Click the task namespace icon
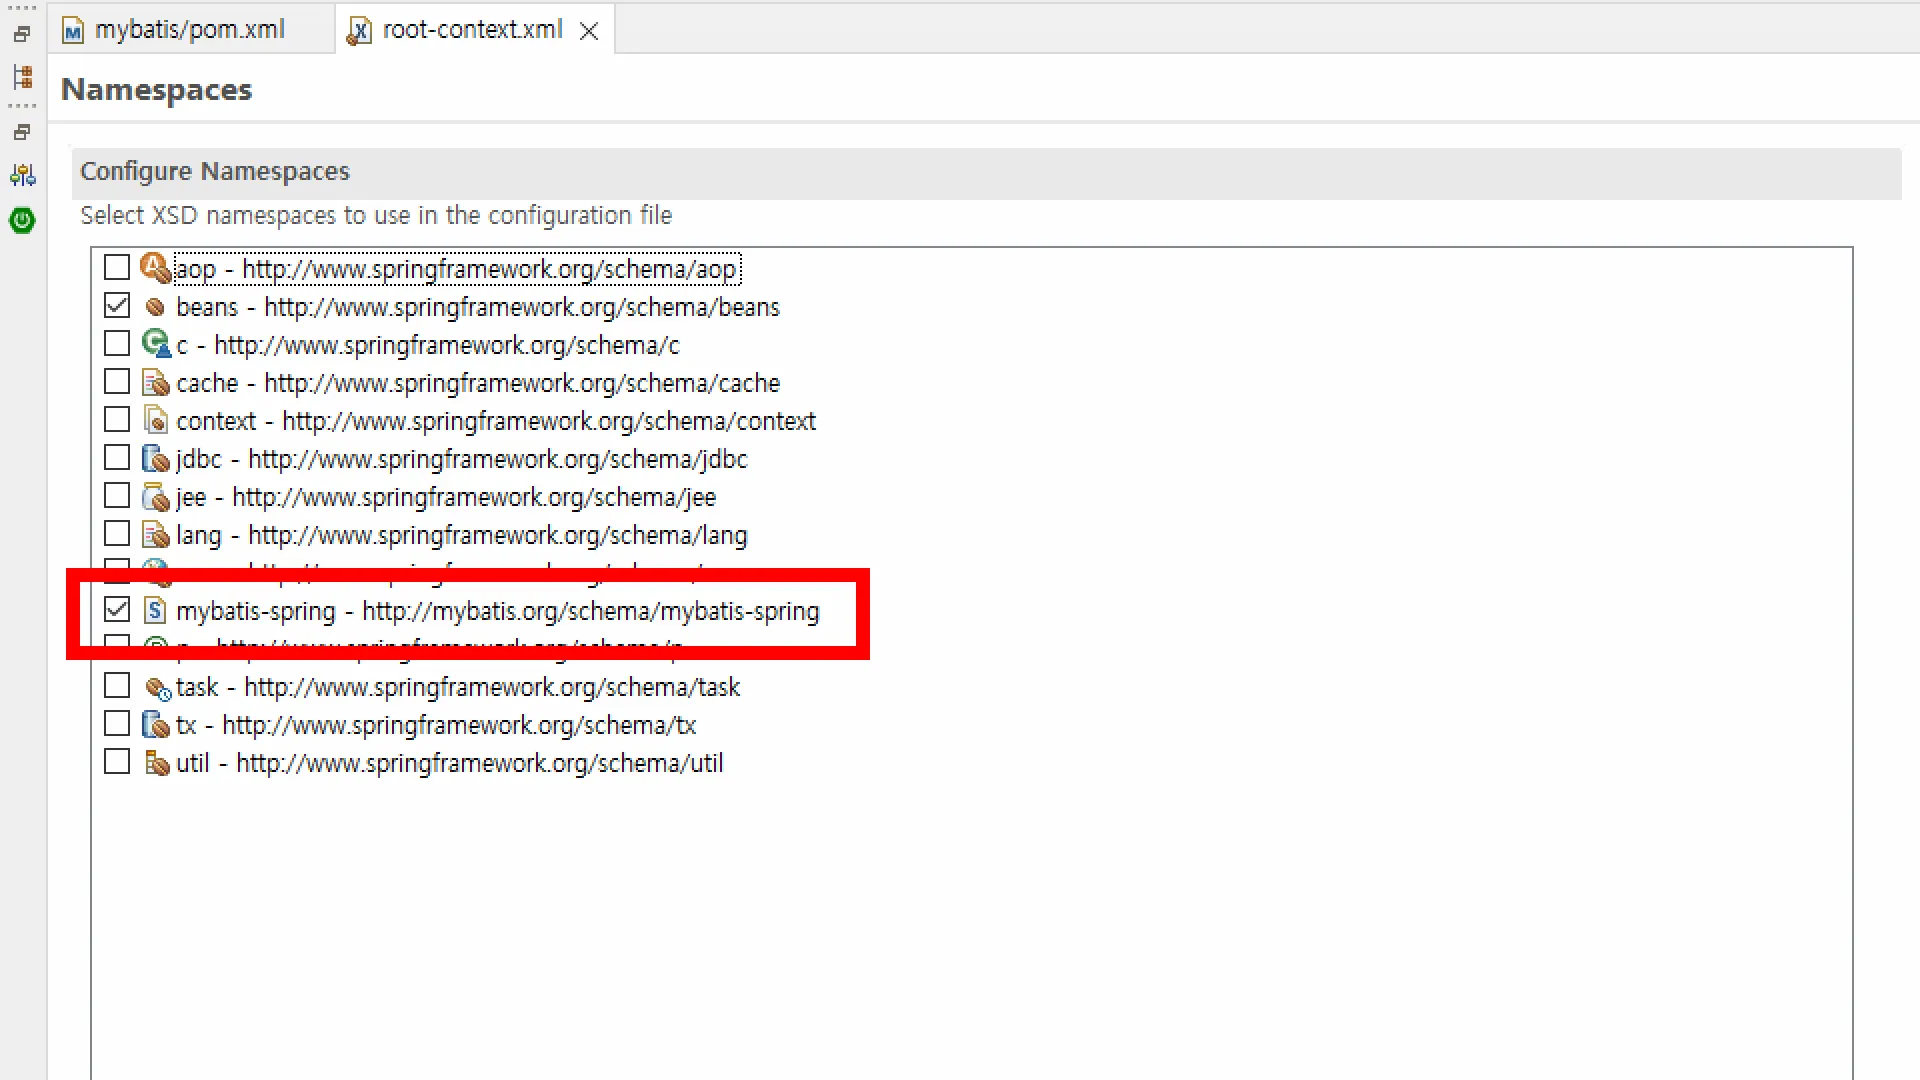This screenshot has height=1080, width=1920. (x=157, y=688)
